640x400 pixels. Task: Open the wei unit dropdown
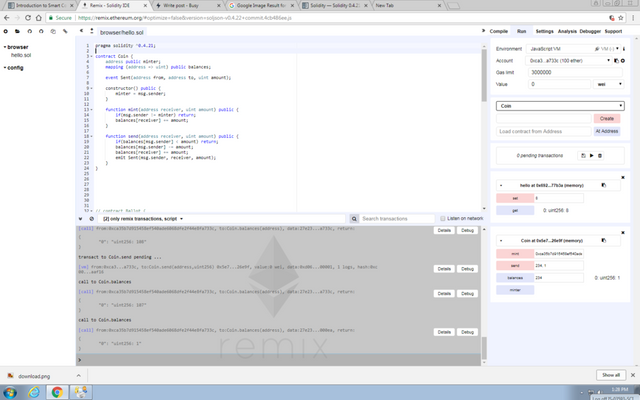pos(608,84)
